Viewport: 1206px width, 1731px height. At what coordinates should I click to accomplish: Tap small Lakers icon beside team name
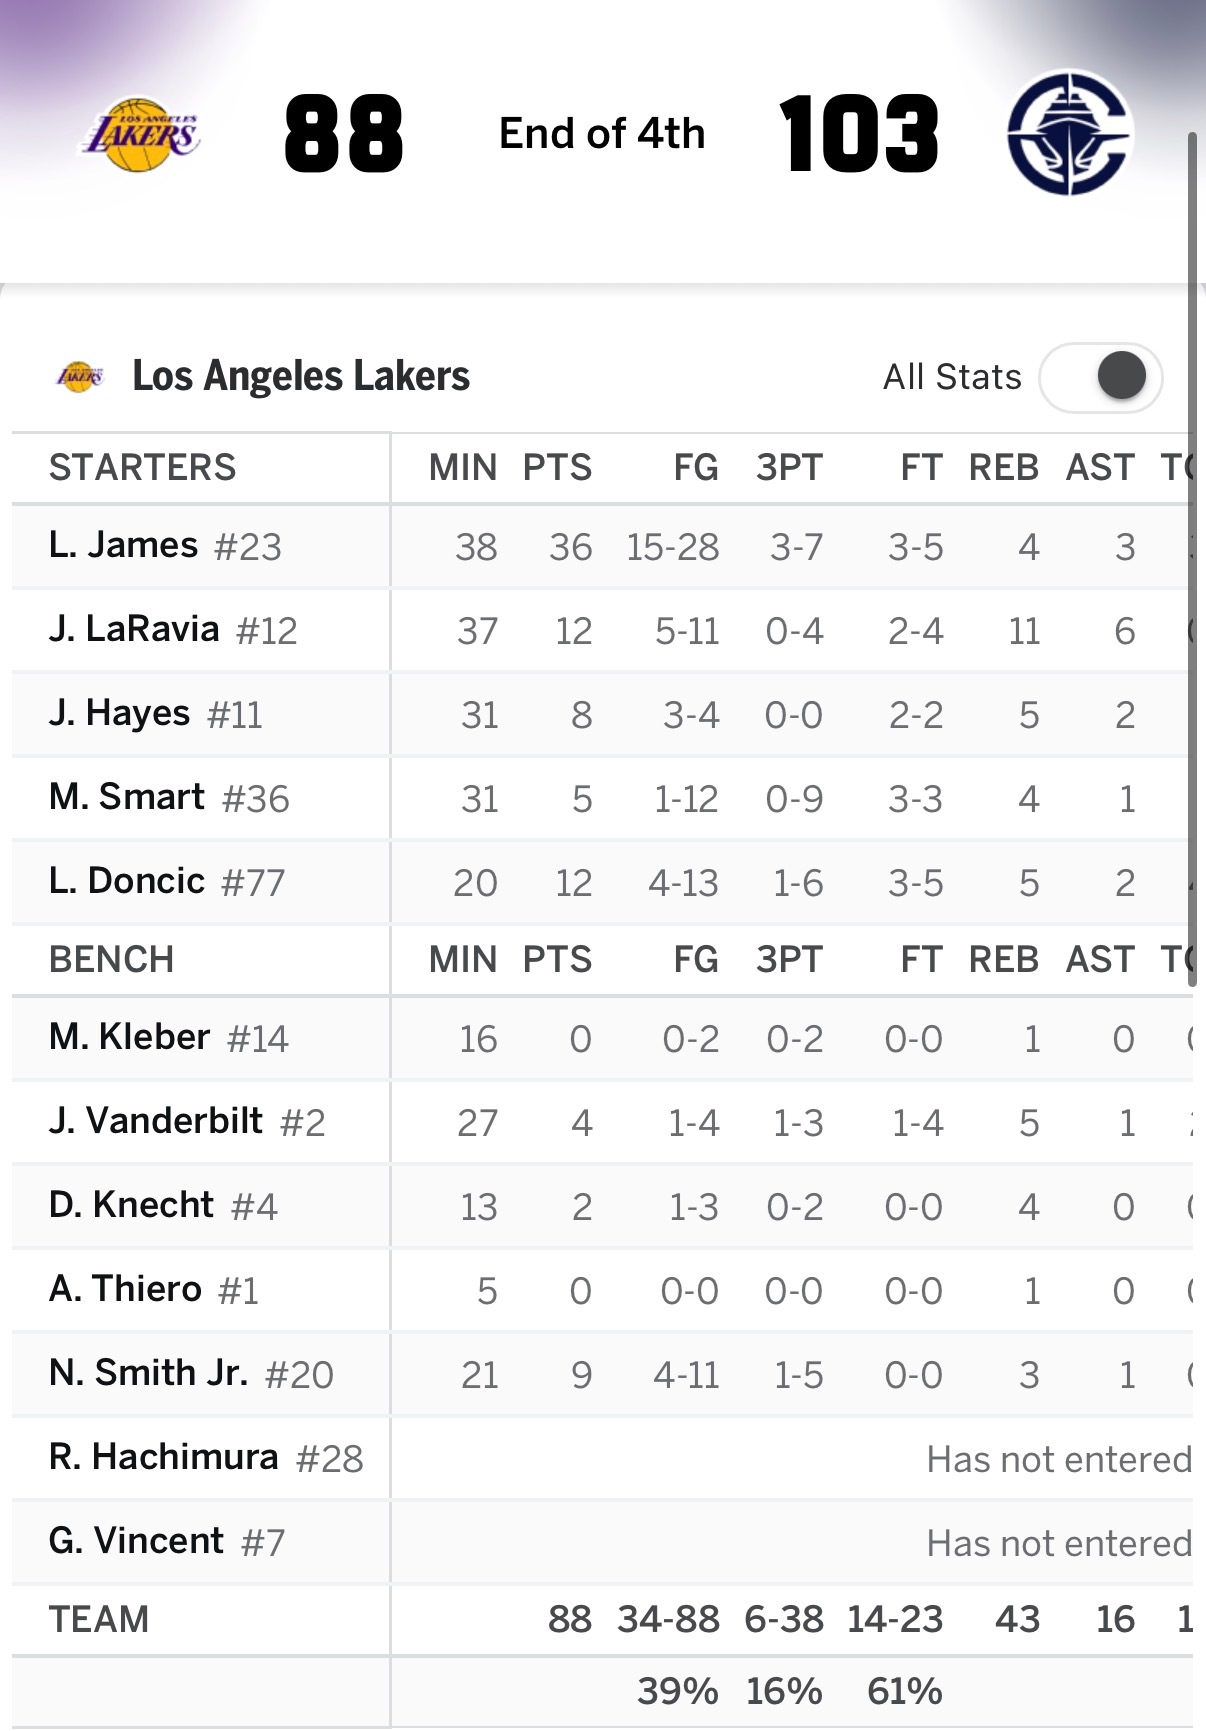coord(80,377)
